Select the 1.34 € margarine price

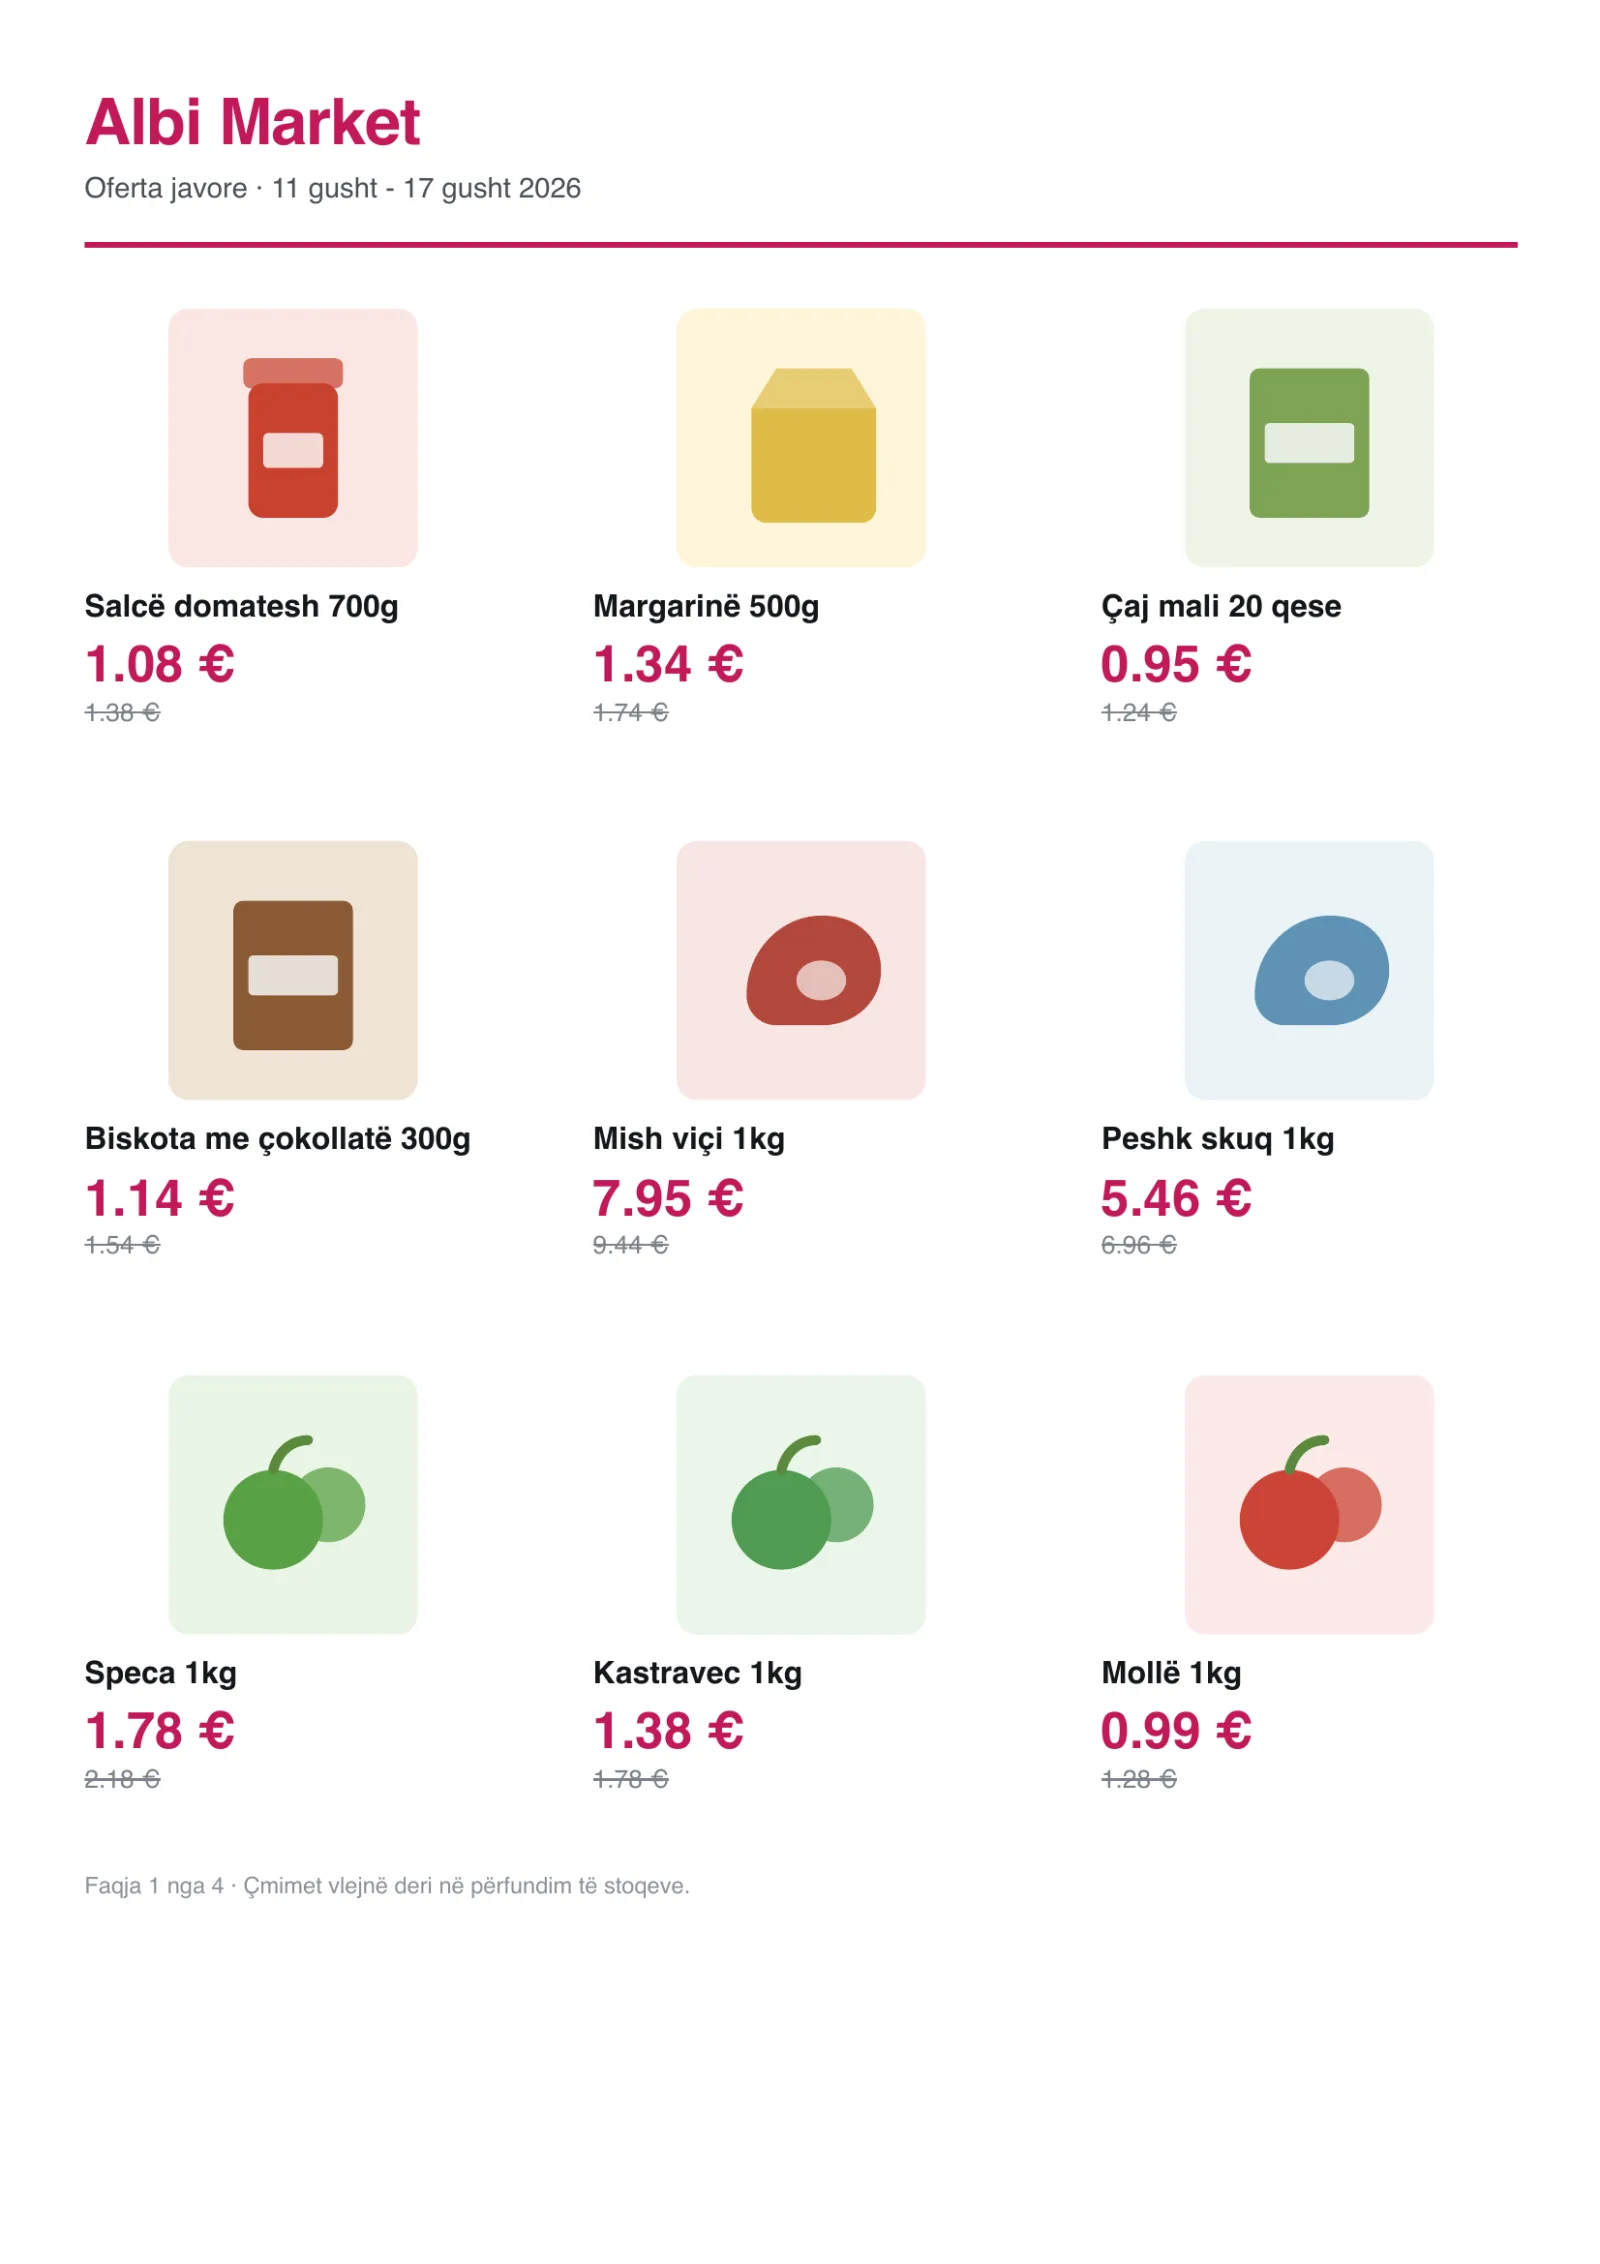[667, 664]
